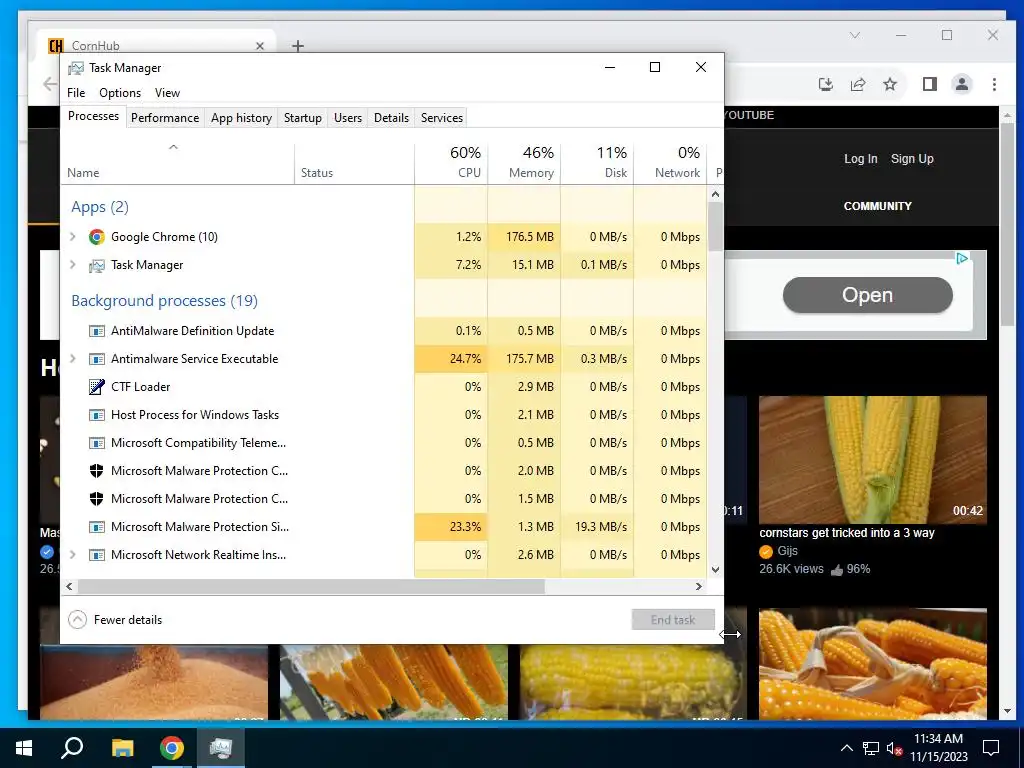Click process list scroll down arrow
Image resolution: width=1024 pixels, height=768 pixels.
(x=715, y=569)
